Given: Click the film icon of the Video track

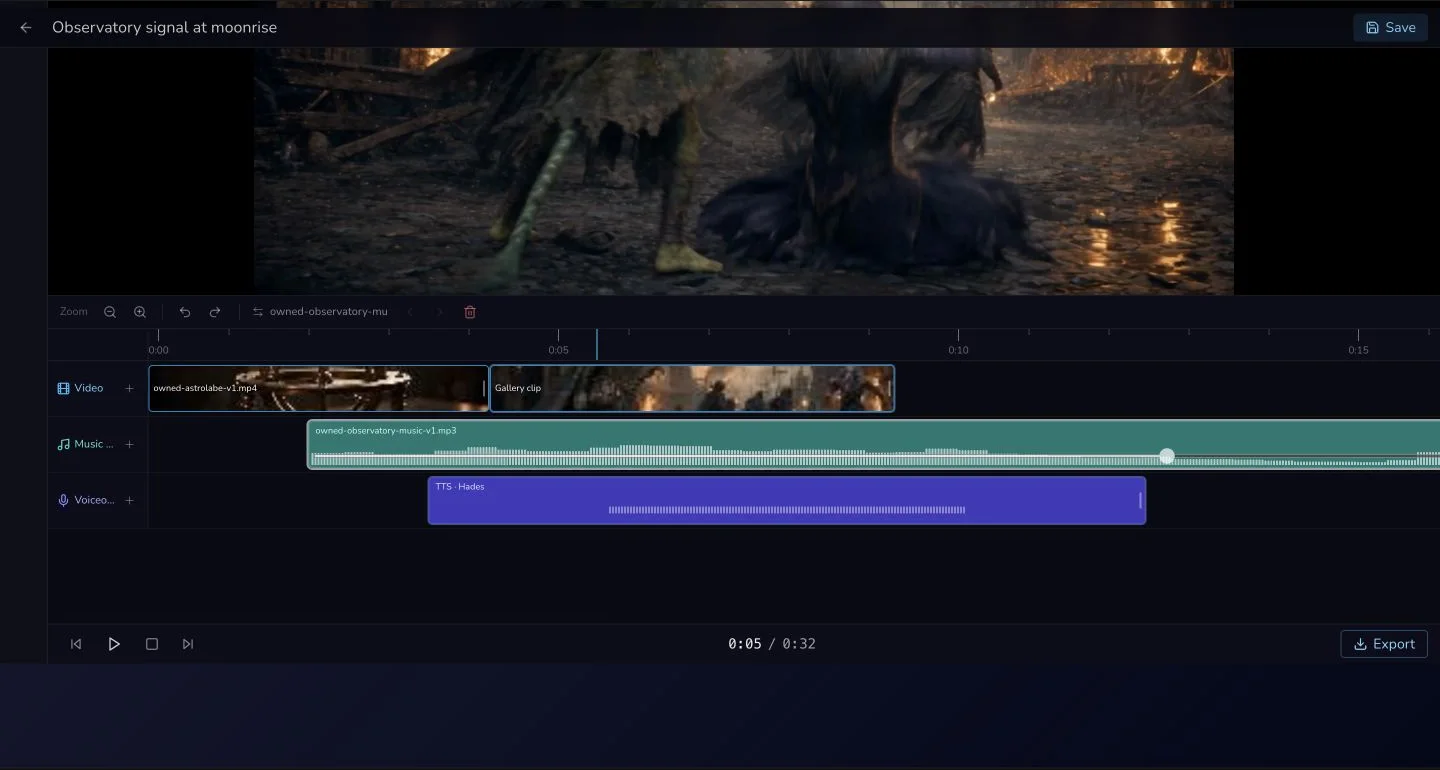Looking at the screenshot, I should 63,388.
